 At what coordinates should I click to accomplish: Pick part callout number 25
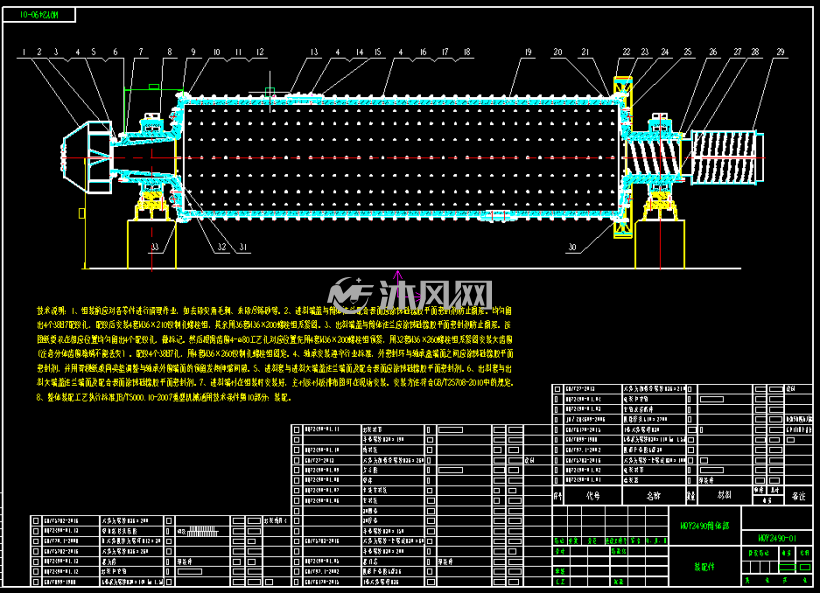pyautogui.click(x=688, y=52)
